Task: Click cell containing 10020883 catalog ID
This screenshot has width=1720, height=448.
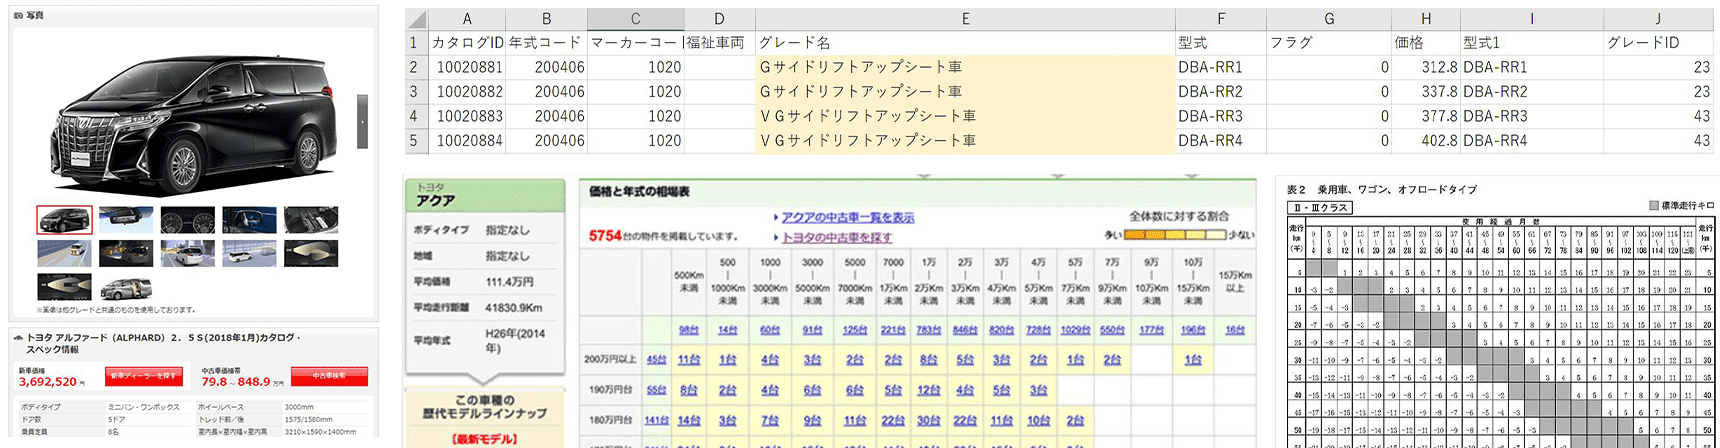Action: (x=469, y=116)
